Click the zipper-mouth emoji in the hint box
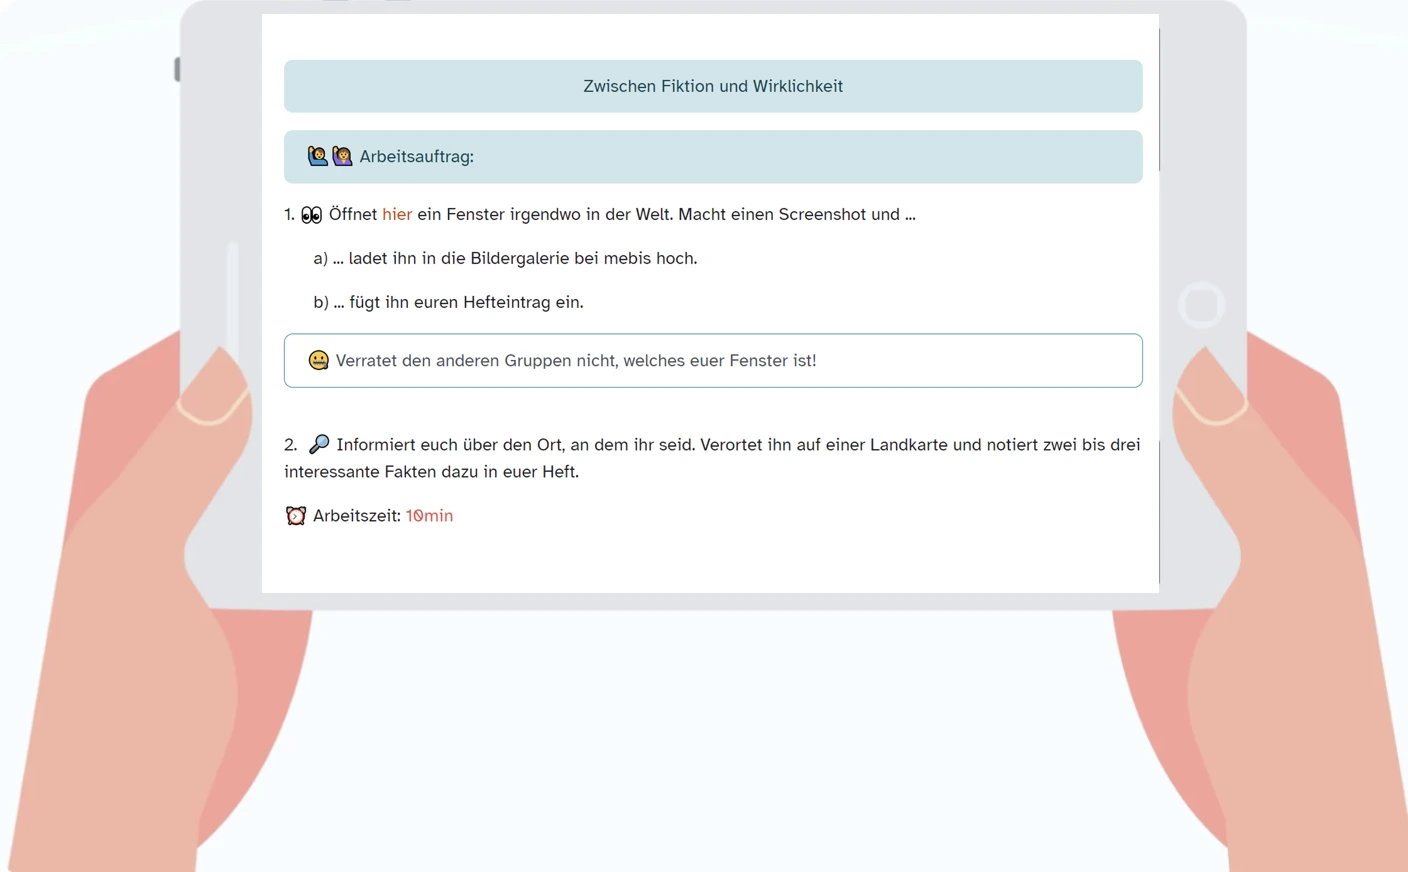 tap(318, 360)
